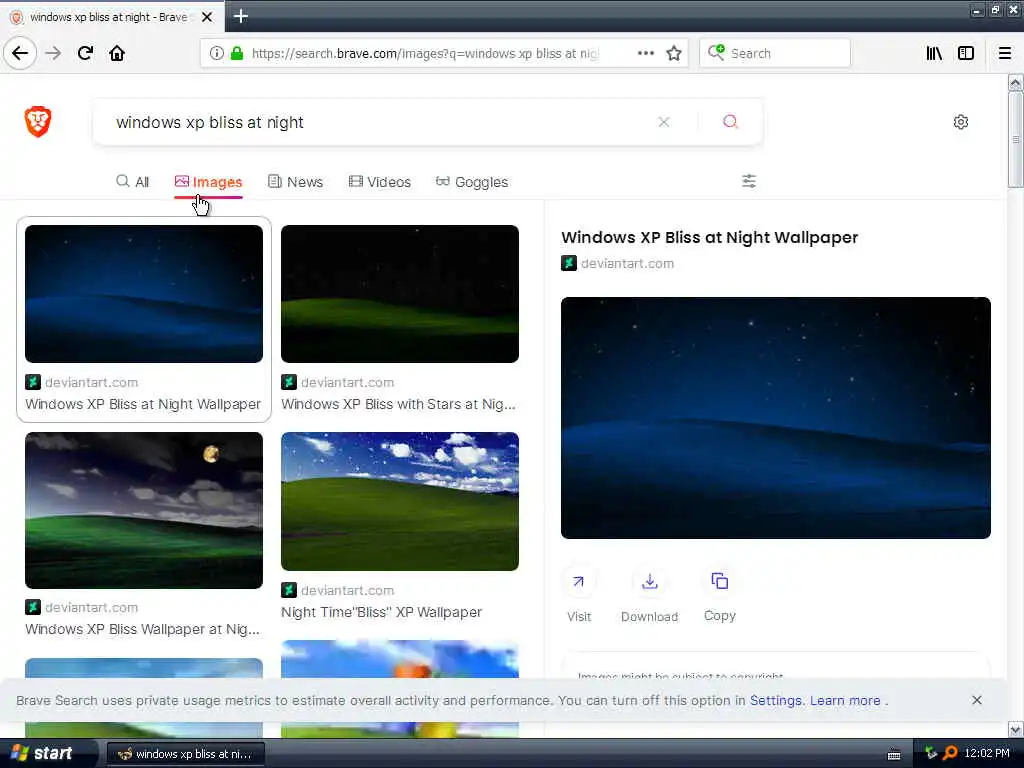Copy the previewed image
1024x768 pixels.
(720, 594)
